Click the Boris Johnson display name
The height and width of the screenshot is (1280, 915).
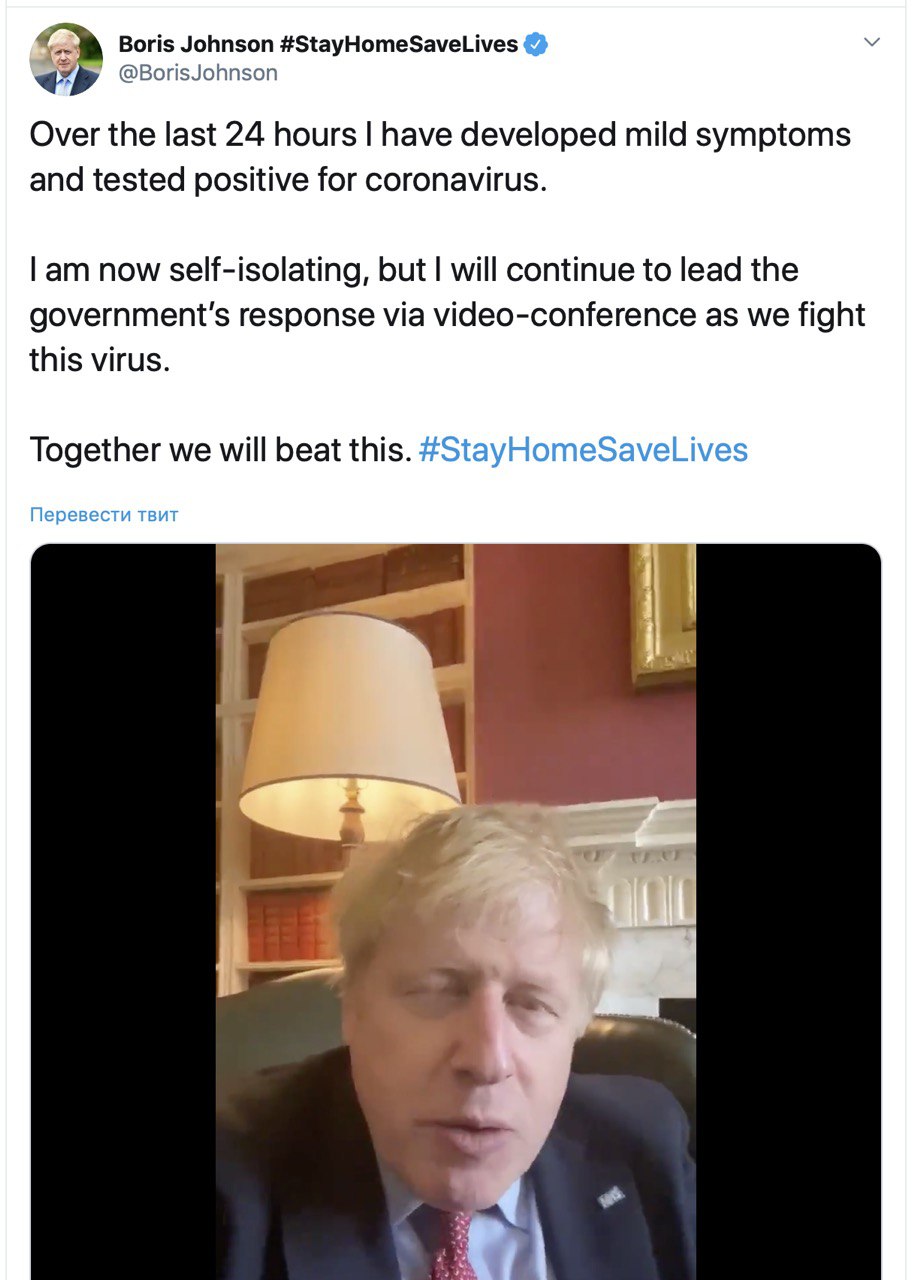coord(195,45)
